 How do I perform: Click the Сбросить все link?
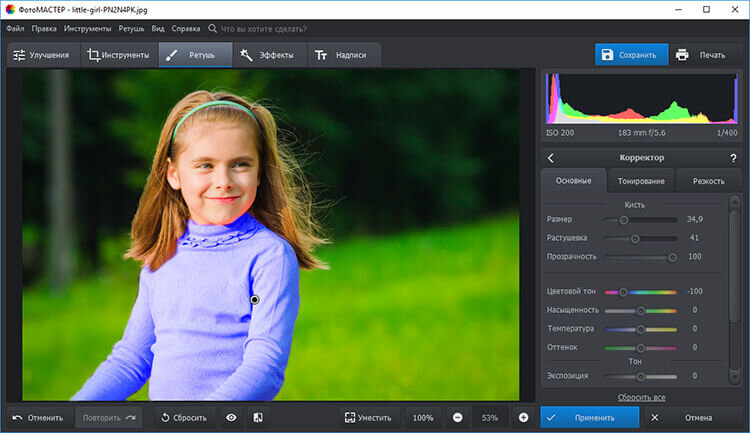[641, 397]
